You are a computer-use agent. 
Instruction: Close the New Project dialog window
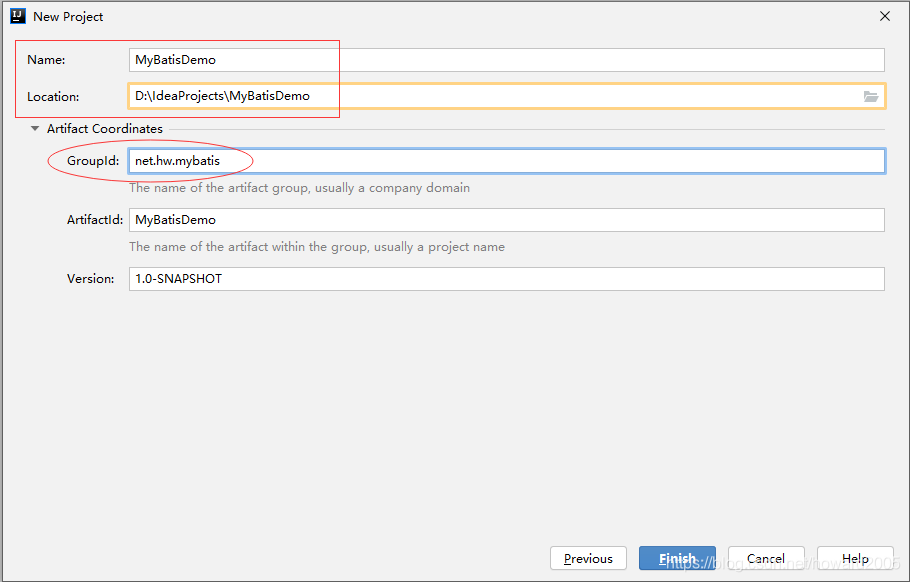pos(884,16)
